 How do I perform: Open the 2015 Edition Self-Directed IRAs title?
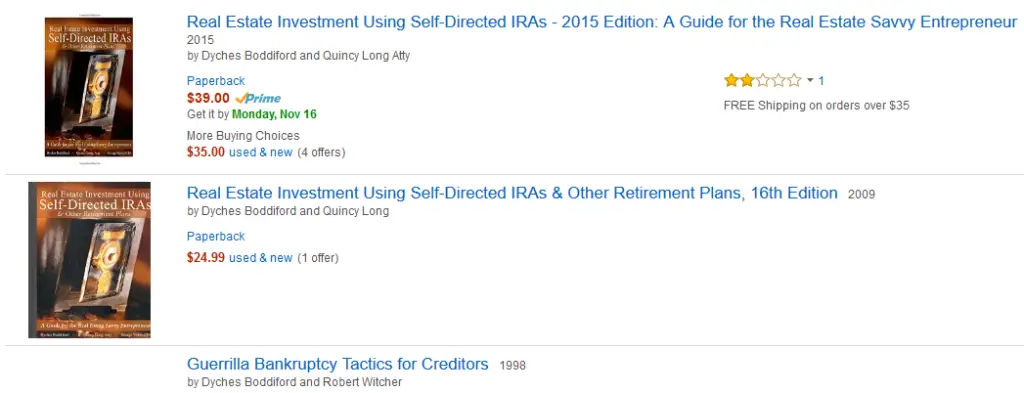(x=602, y=22)
